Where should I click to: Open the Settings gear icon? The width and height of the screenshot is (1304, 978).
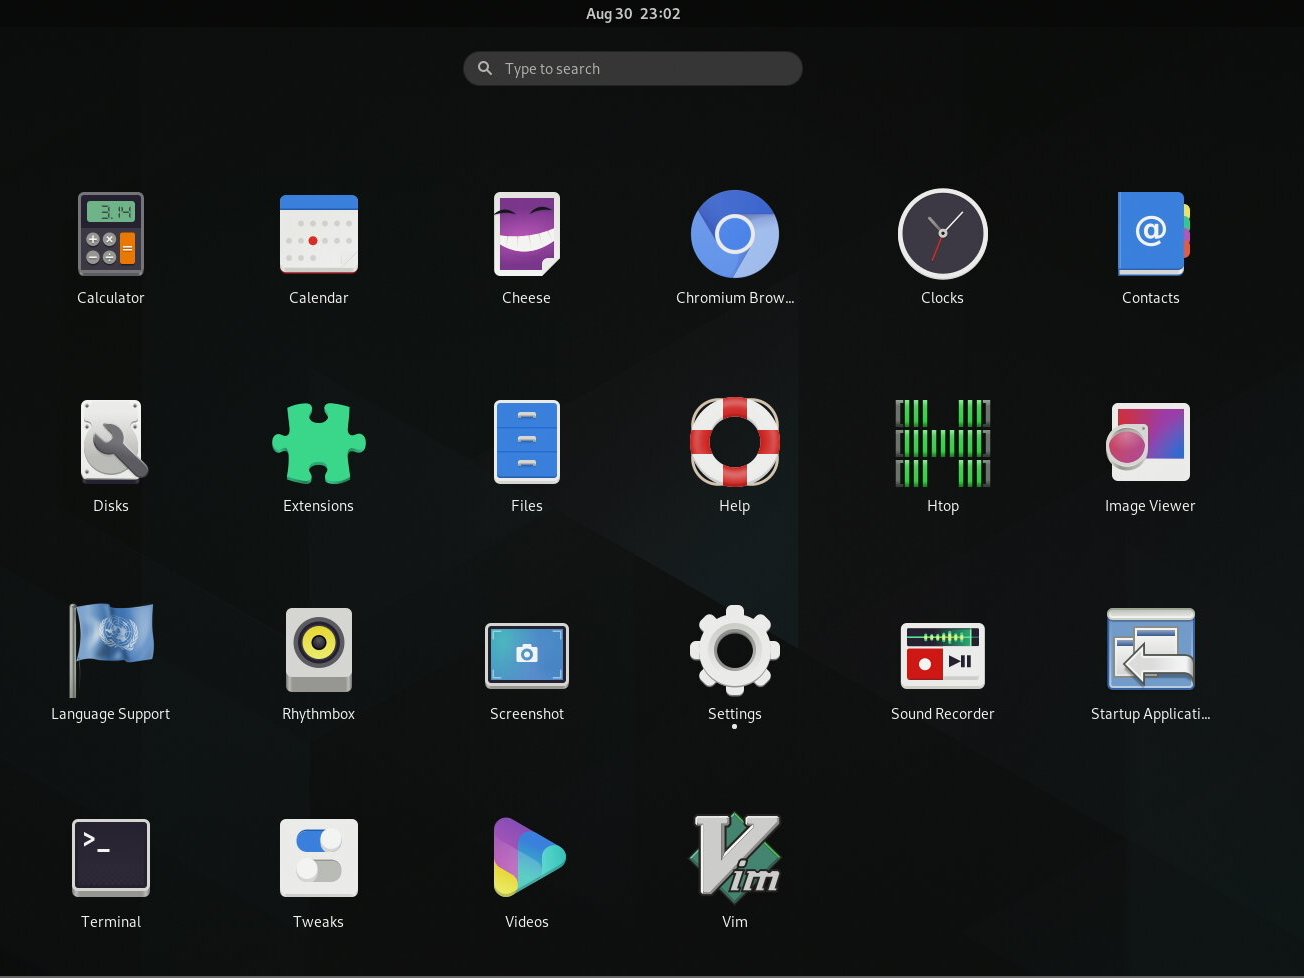coord(735,650)
